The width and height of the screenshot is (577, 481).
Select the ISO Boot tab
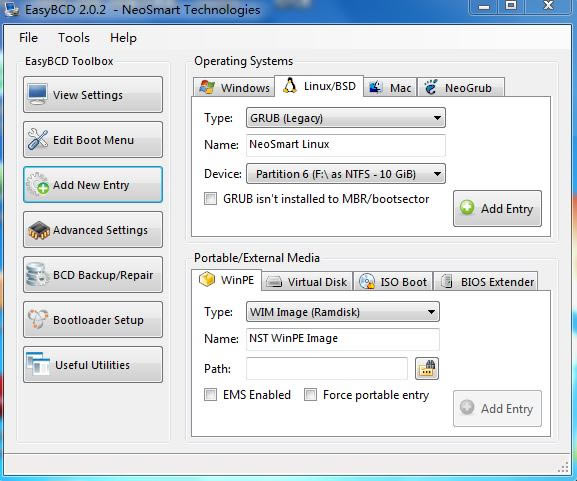pos(393,282)
